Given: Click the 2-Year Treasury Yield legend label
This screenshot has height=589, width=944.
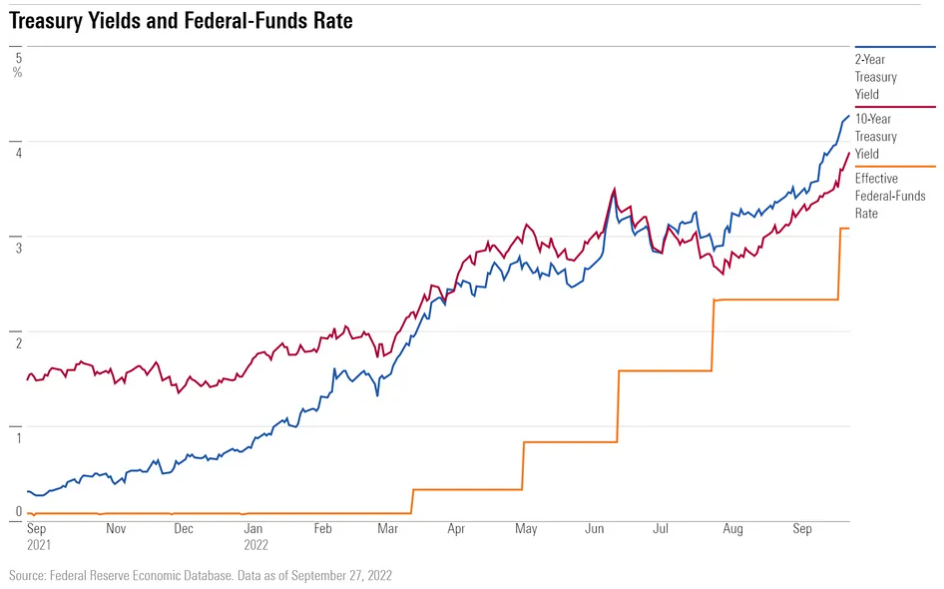Looking at the screenshot, I should point(875,77).
